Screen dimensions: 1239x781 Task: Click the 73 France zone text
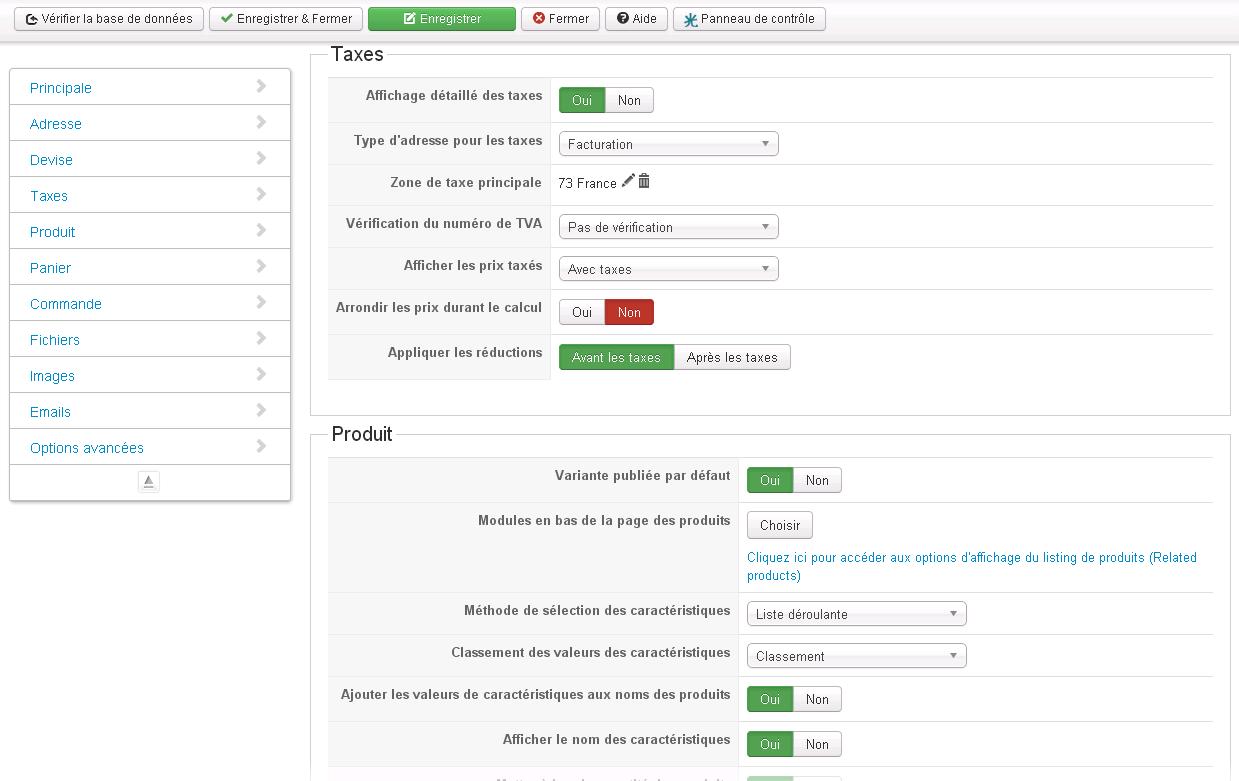point(588,183)
